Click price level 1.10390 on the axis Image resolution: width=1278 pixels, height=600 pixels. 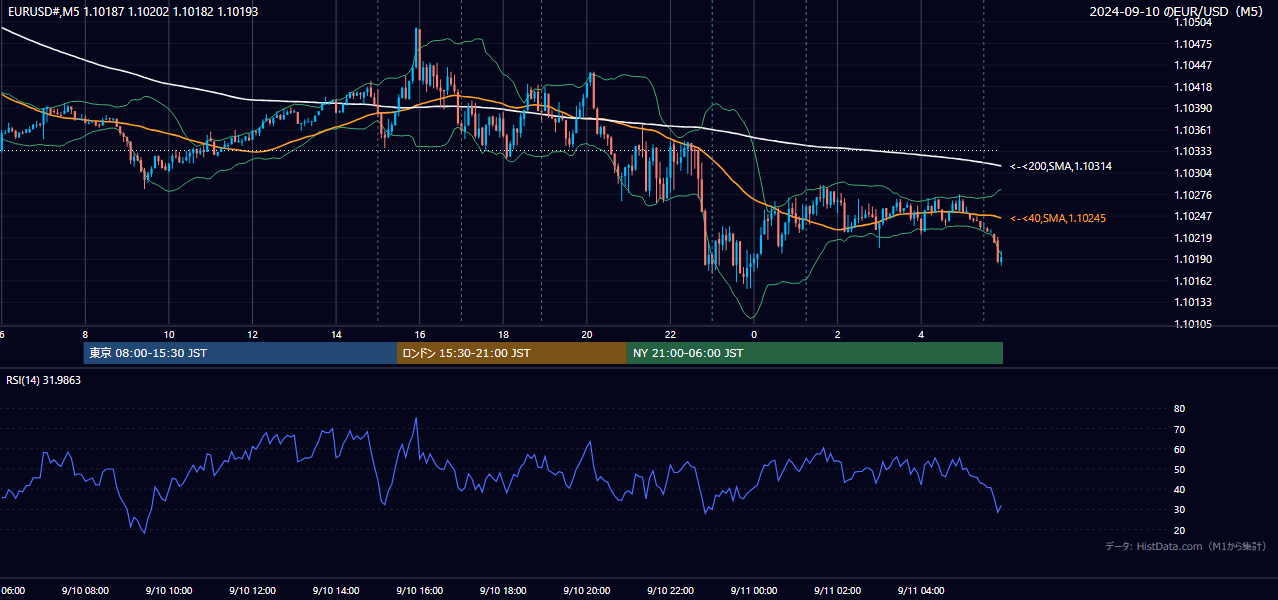click(x=1193, y=108)
